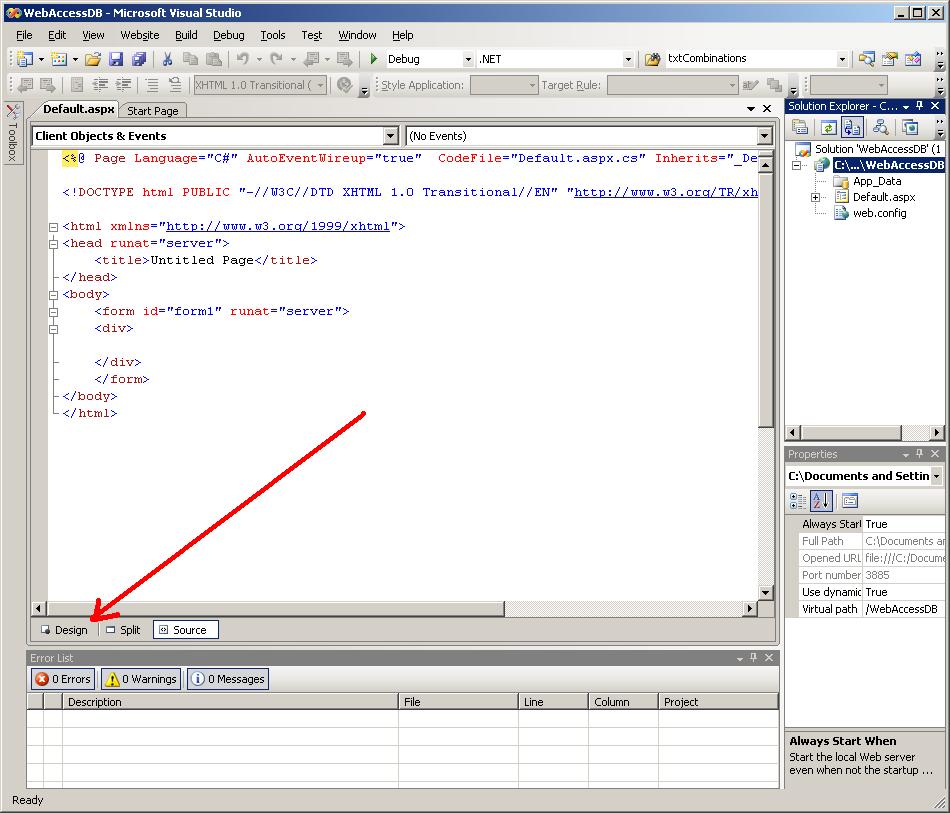Click the Open File folder icon

click(x=92, y=59)
